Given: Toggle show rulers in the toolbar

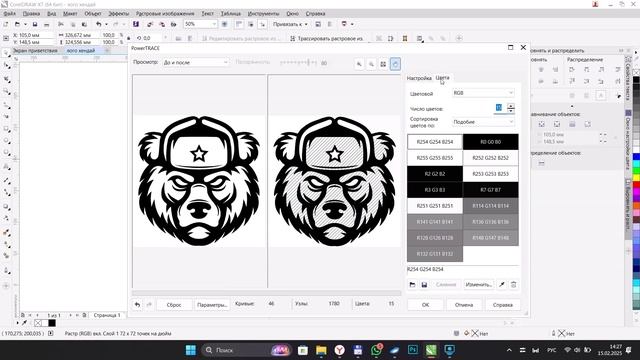Looking at the screenshot, I should 239,24.
